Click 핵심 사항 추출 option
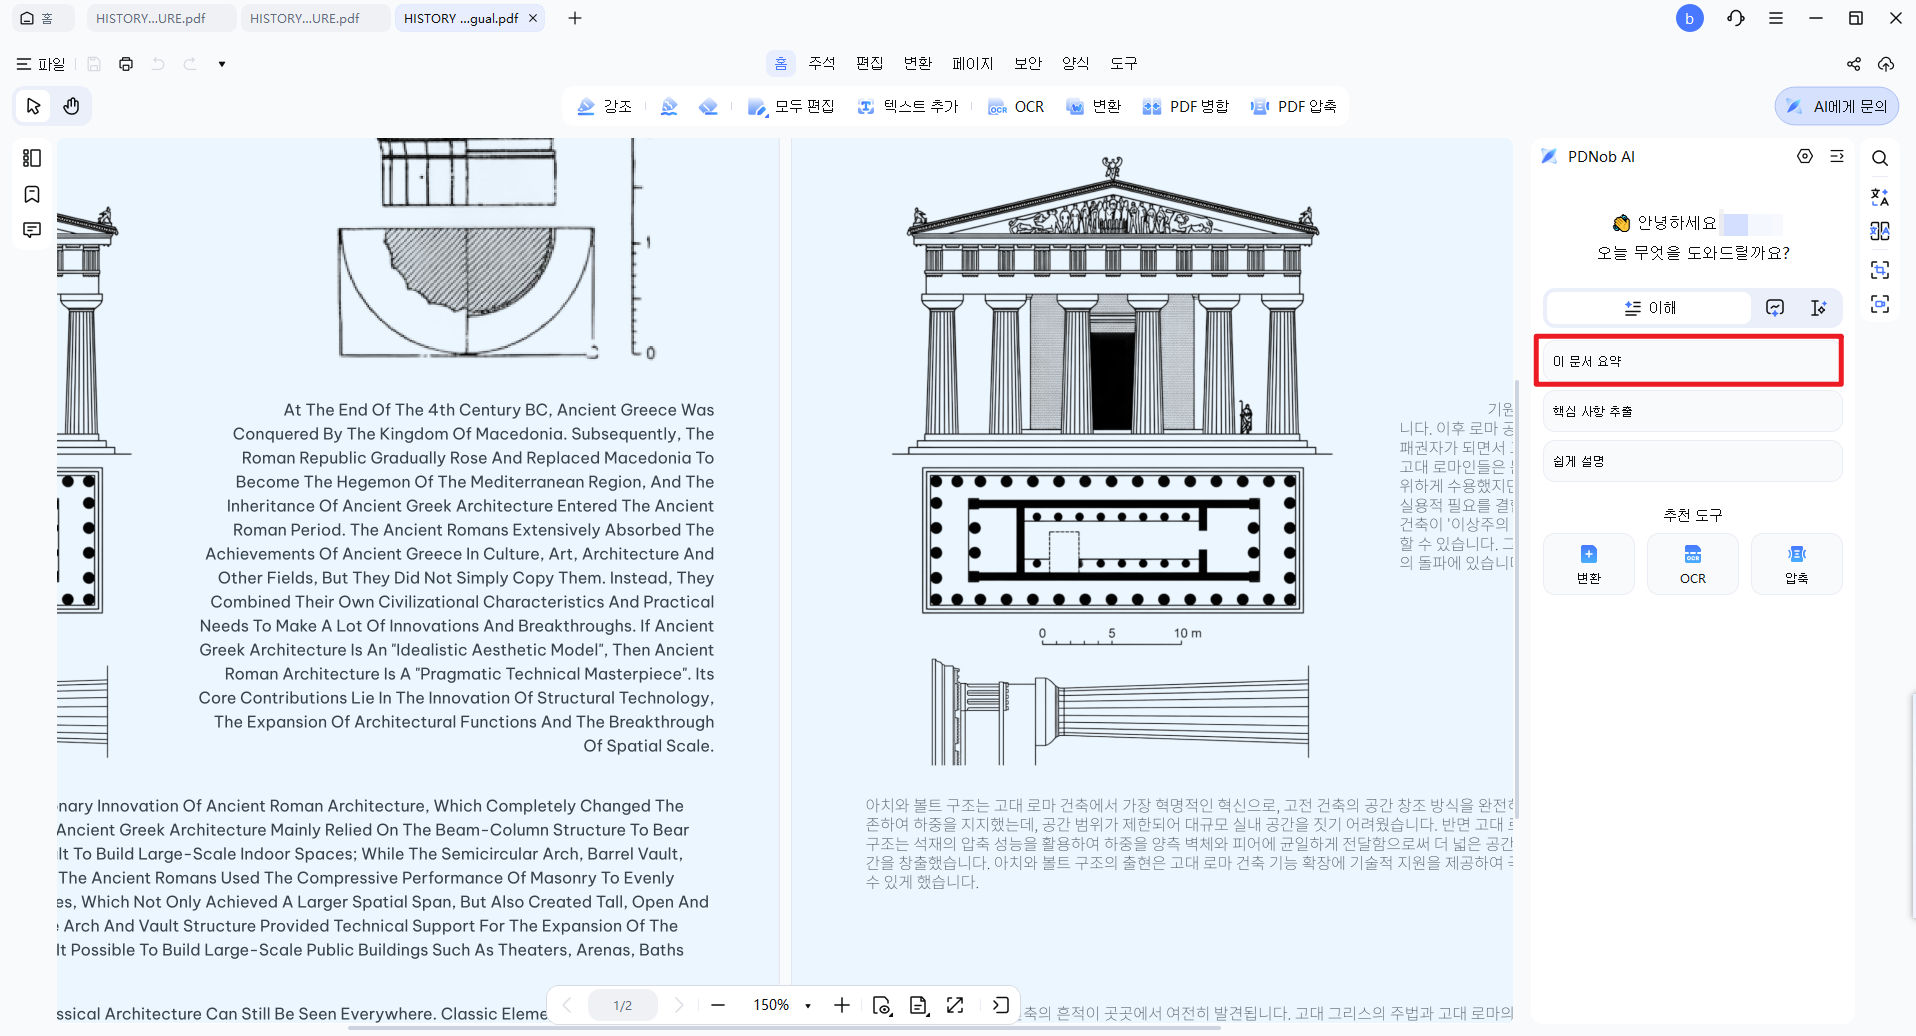 coord(1692,411)
